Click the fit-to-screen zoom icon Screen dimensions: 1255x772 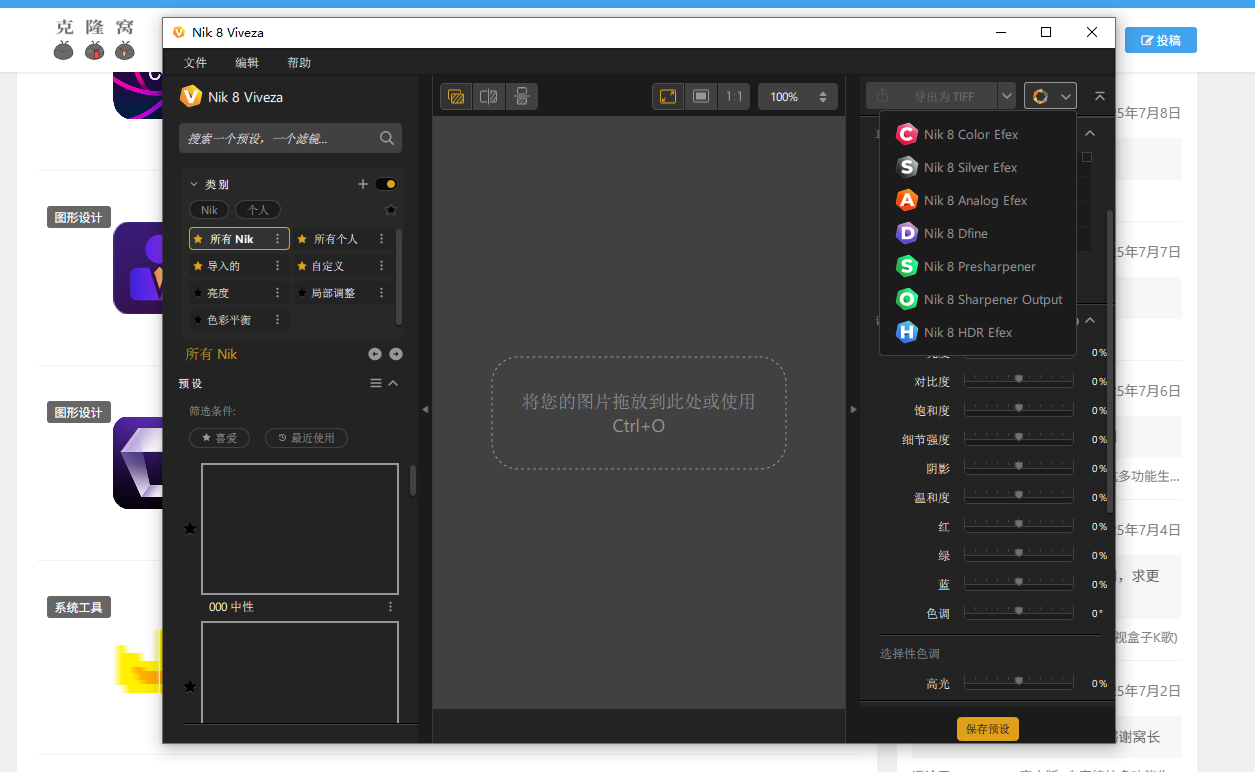[668, 96]
